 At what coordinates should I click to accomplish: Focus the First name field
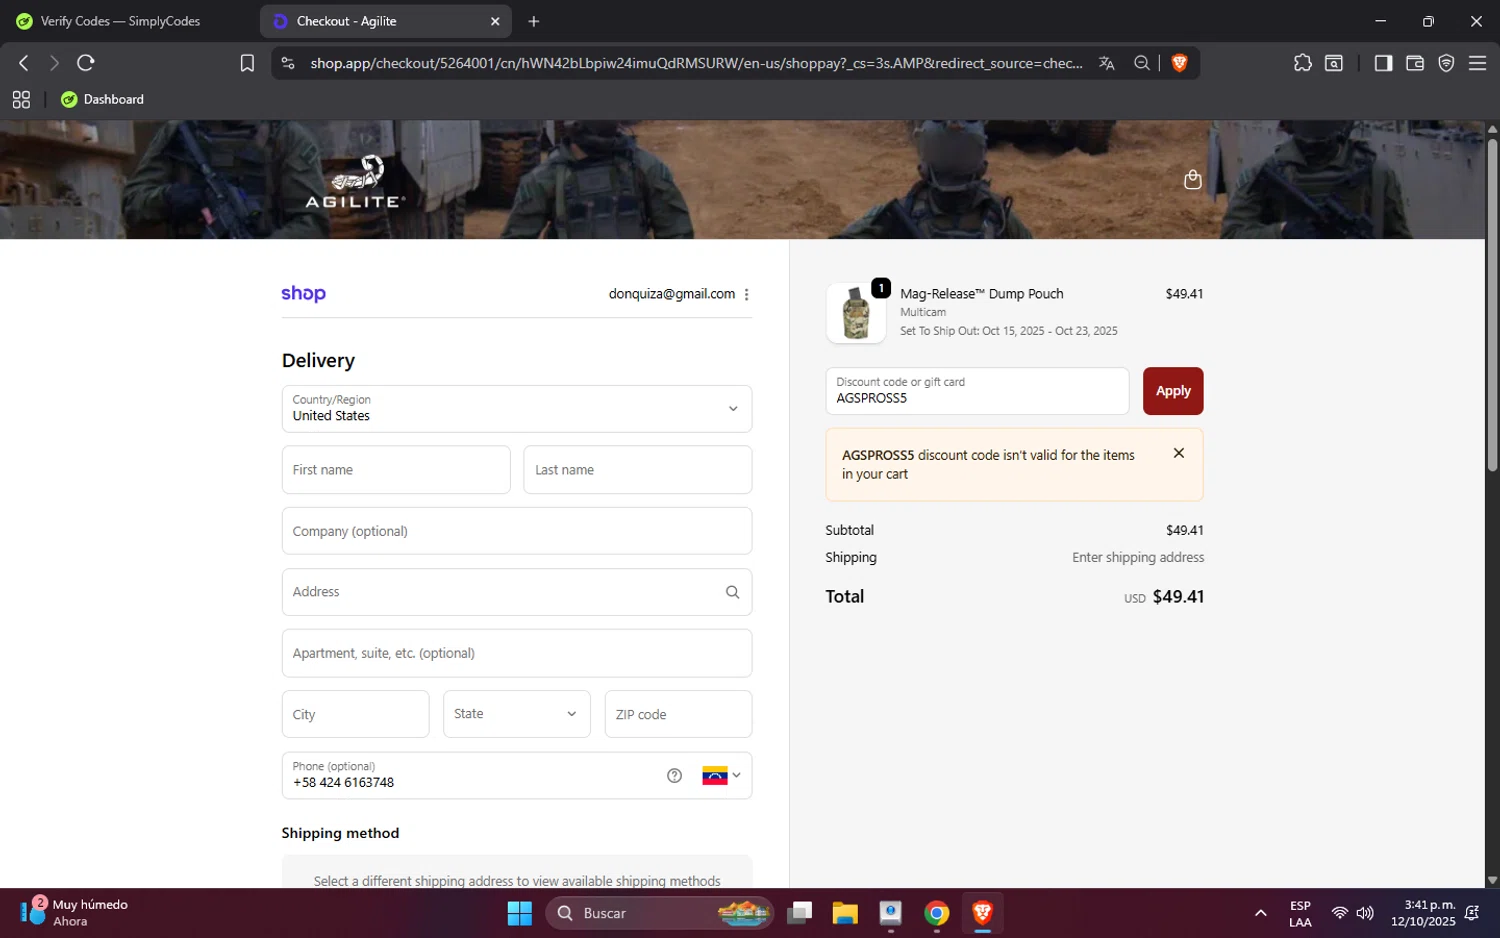click(396, 470)
